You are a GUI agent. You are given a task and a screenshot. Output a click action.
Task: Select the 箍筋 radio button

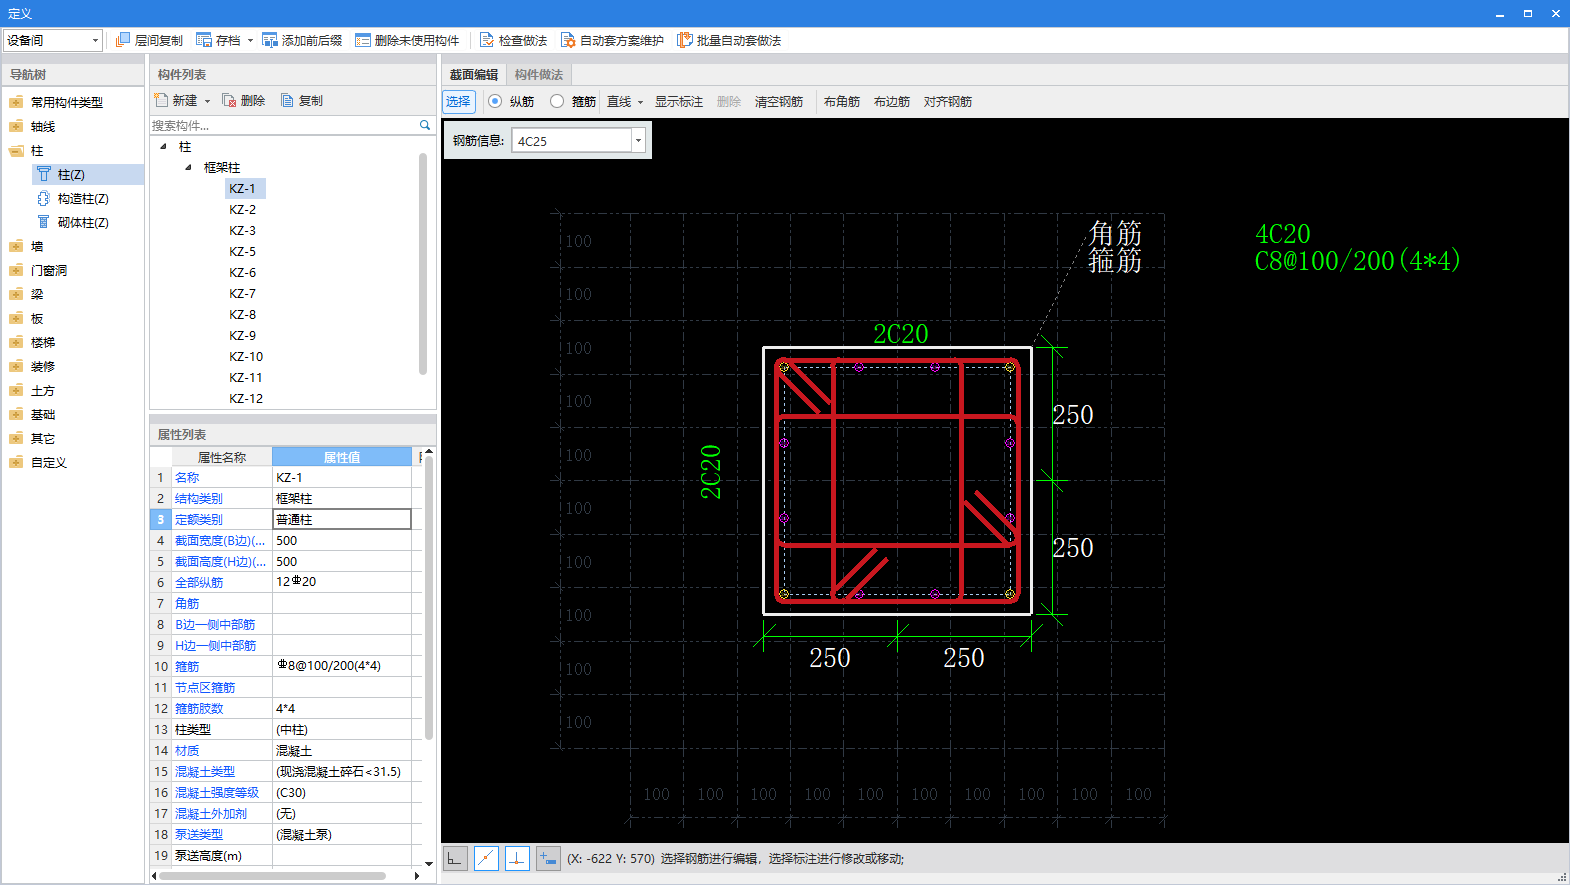pos(557,101)
